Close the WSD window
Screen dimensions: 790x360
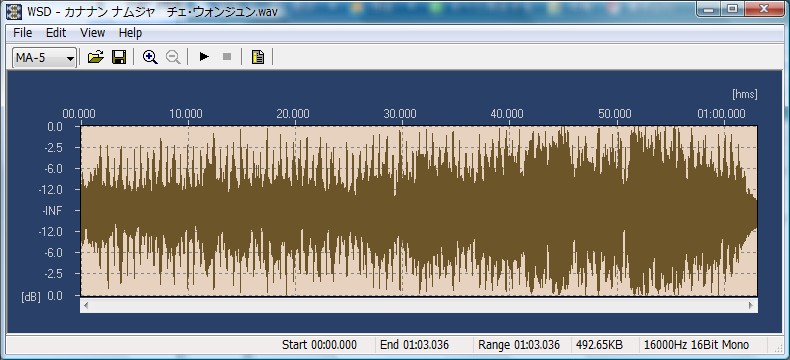[764, 9]
